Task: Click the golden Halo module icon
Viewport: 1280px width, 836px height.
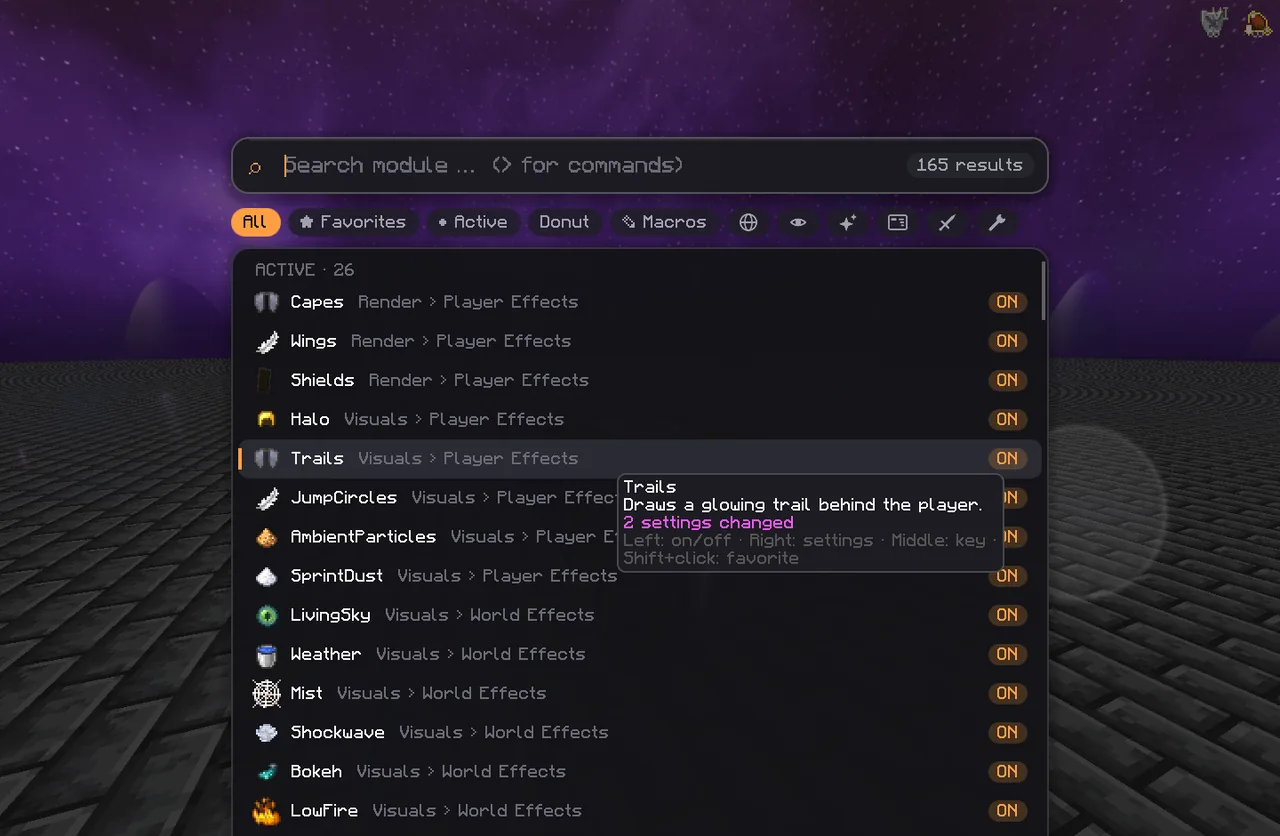Action: [x=266, y=419]
